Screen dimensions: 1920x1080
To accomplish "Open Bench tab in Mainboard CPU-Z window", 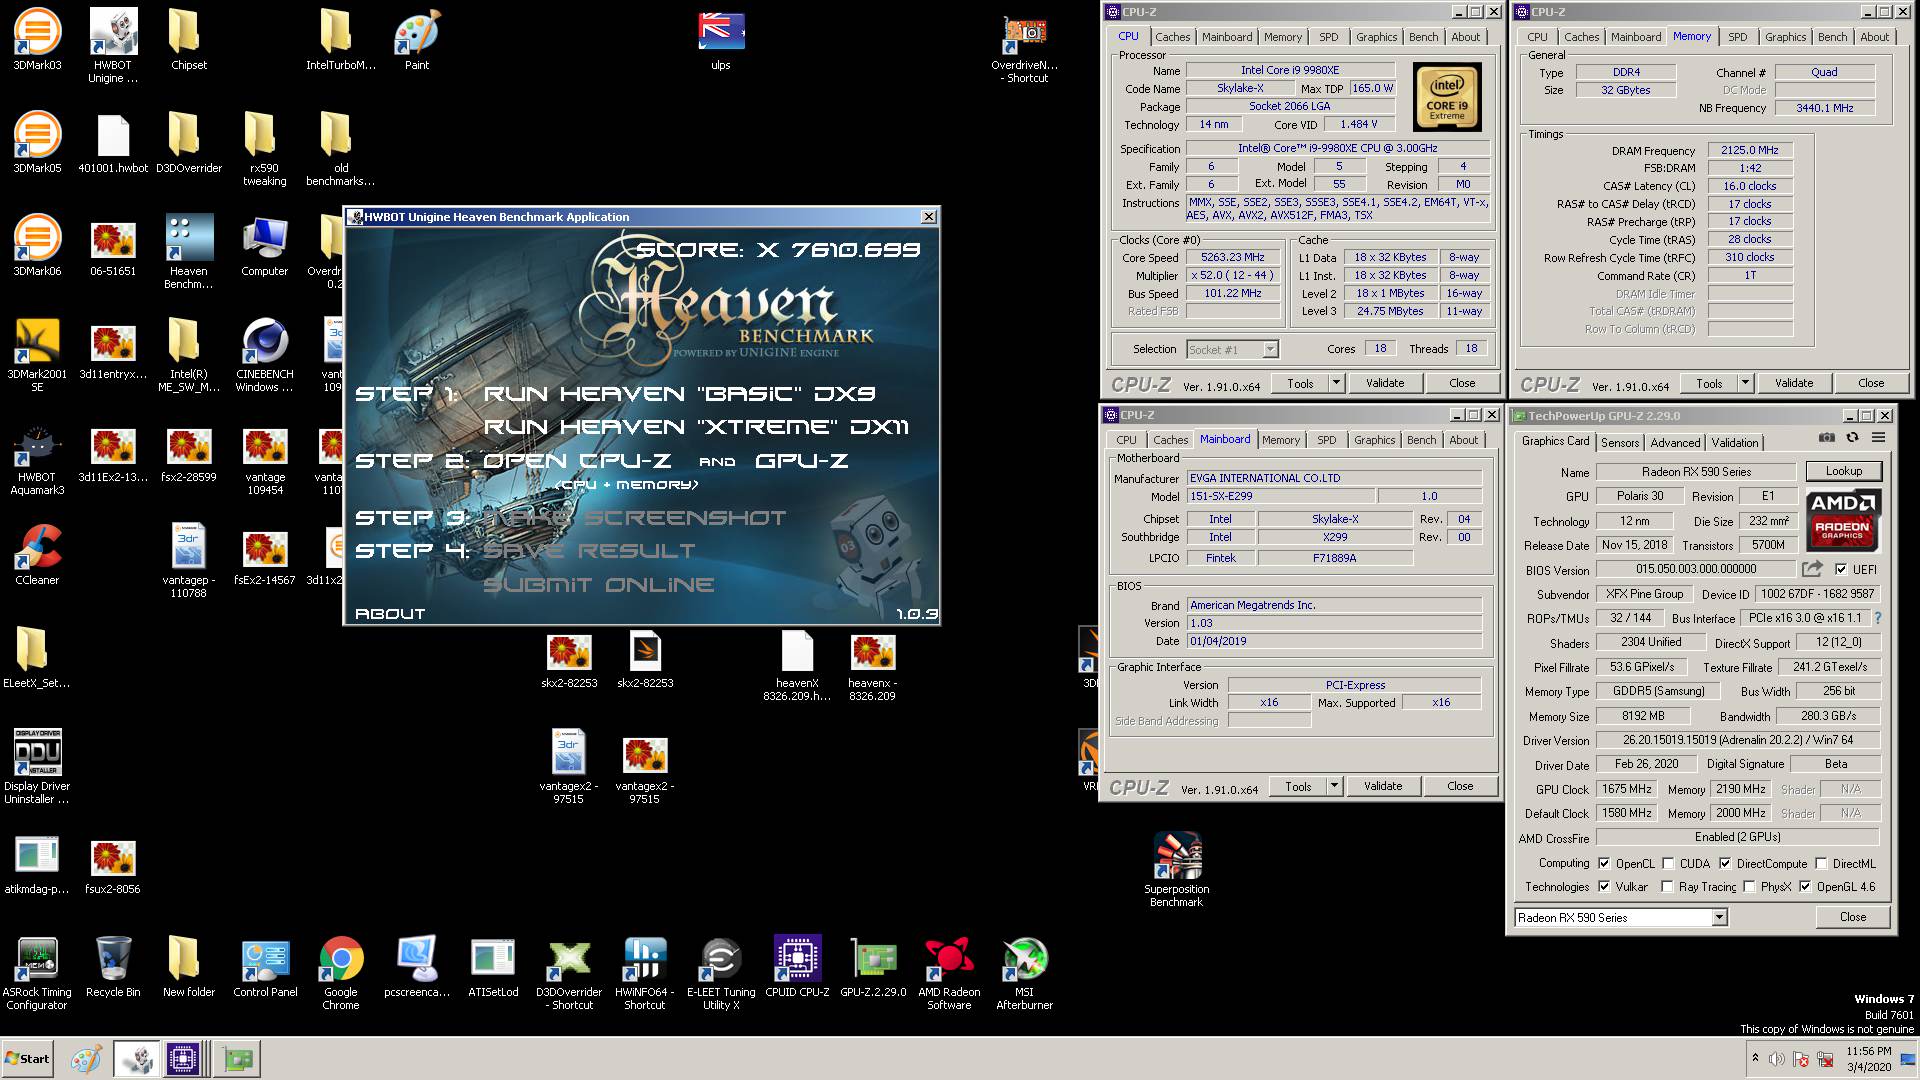I will click(1421, 440).
